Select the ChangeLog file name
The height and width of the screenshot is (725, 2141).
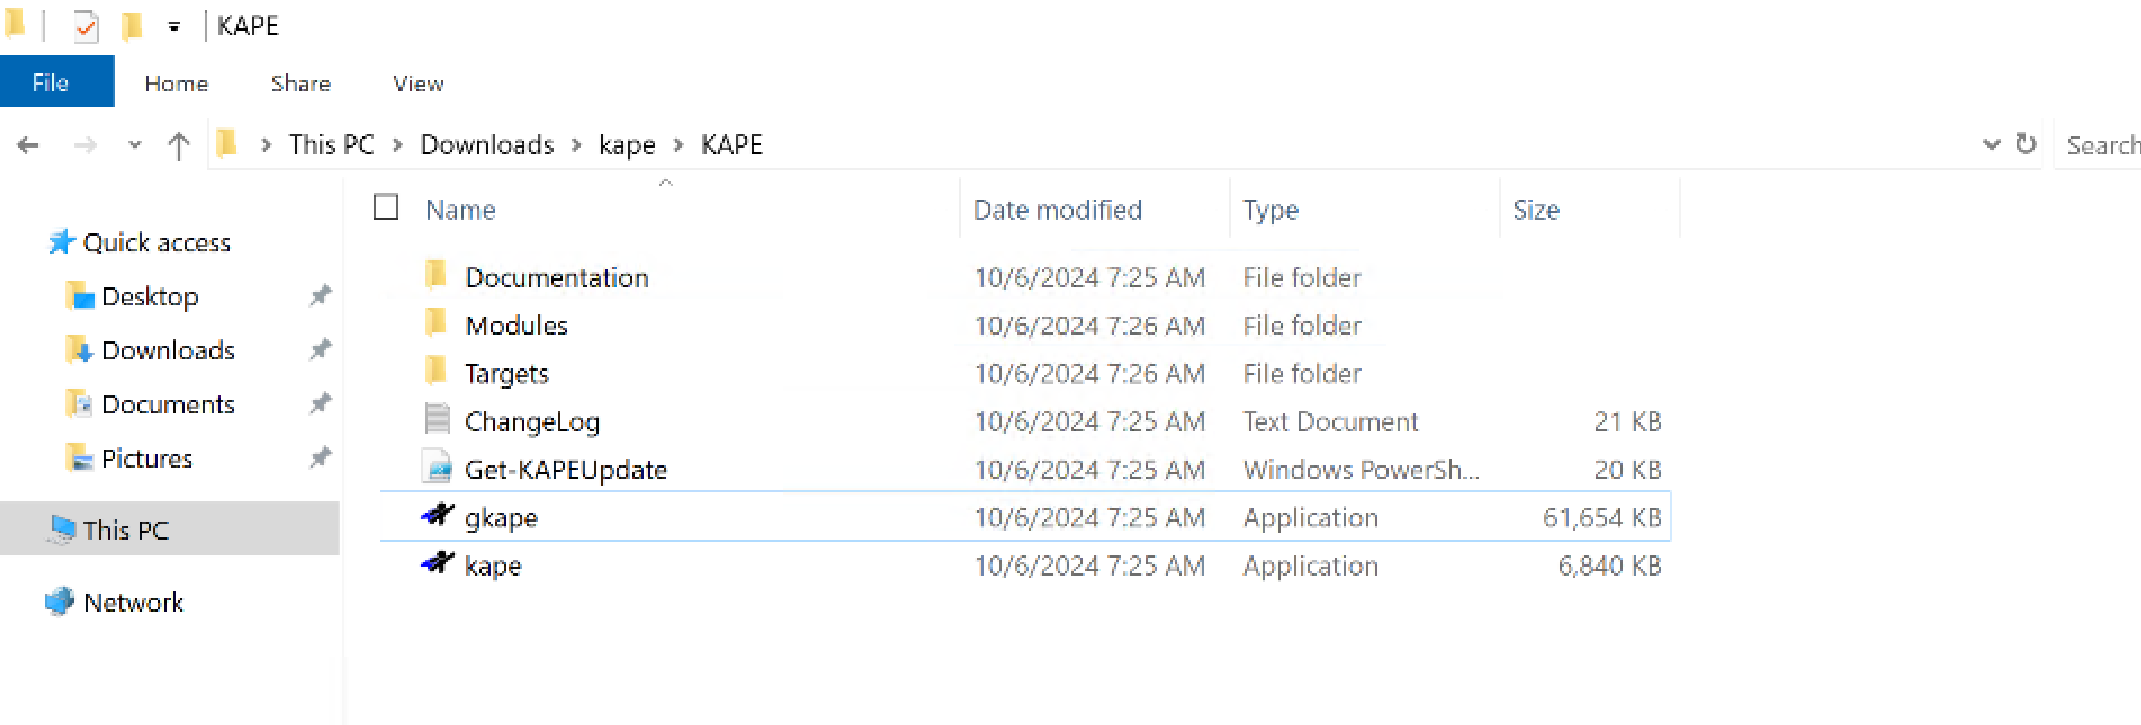tap(532, 422)
